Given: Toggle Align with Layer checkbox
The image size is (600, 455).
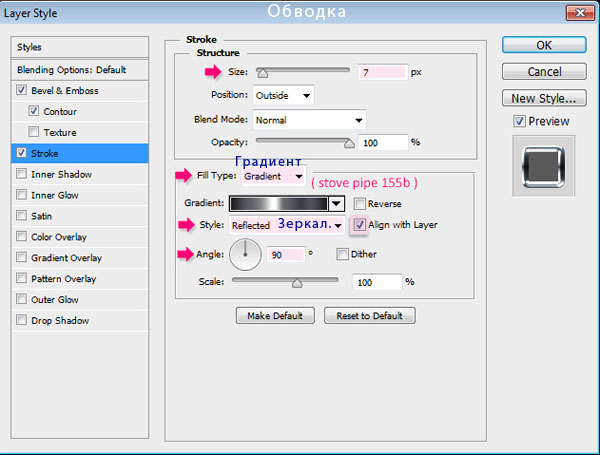Looking at the screenshot, I should point(359,225).
